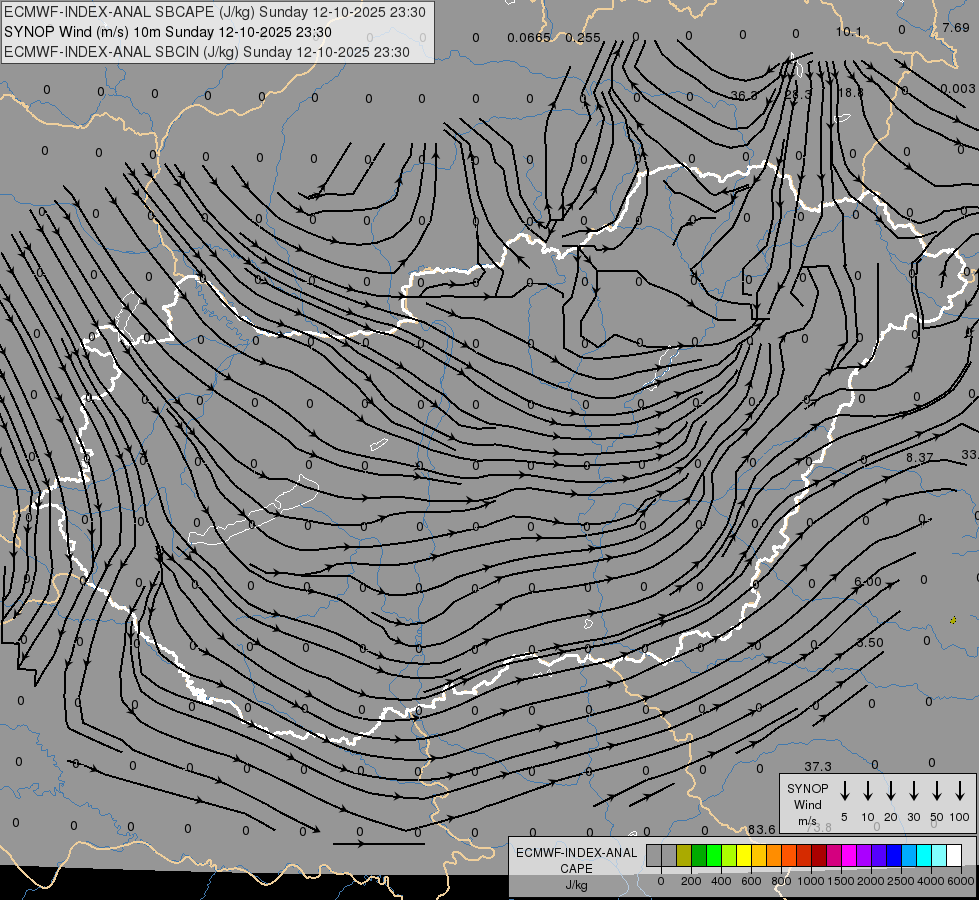Screen dimensions: 979x900
Task: Click the 200 tick on CAPE scale
Action: [x=691, y=881]
